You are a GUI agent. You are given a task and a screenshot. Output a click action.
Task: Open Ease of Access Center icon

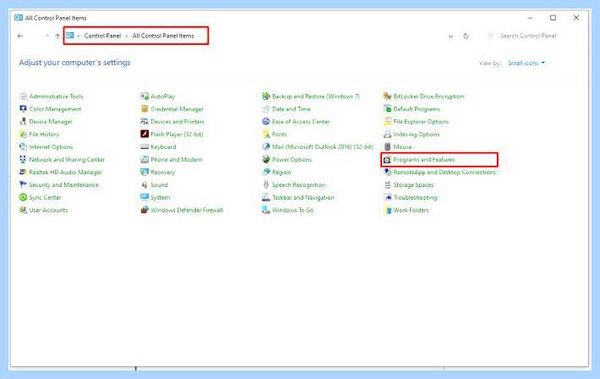click(266, 121)
